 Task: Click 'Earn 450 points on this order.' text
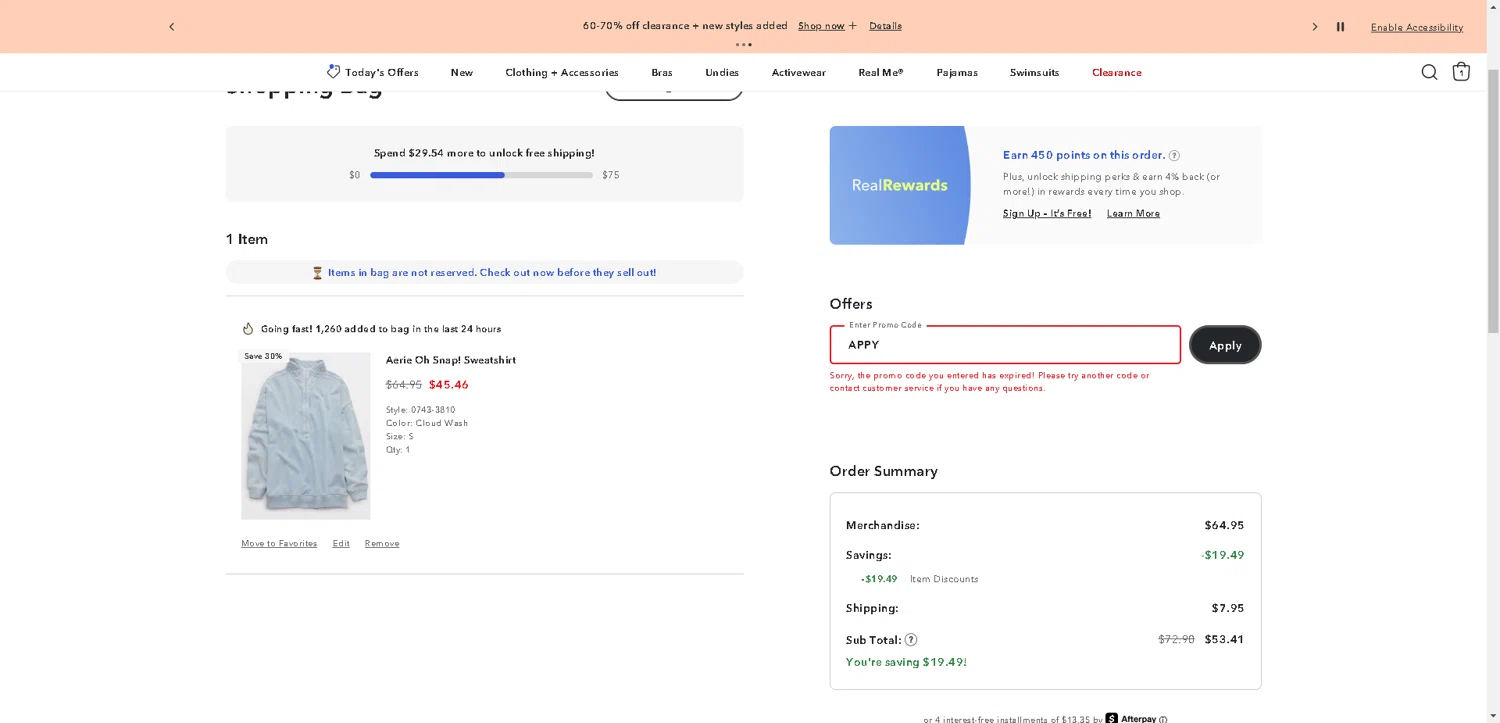click(1084, 155)
